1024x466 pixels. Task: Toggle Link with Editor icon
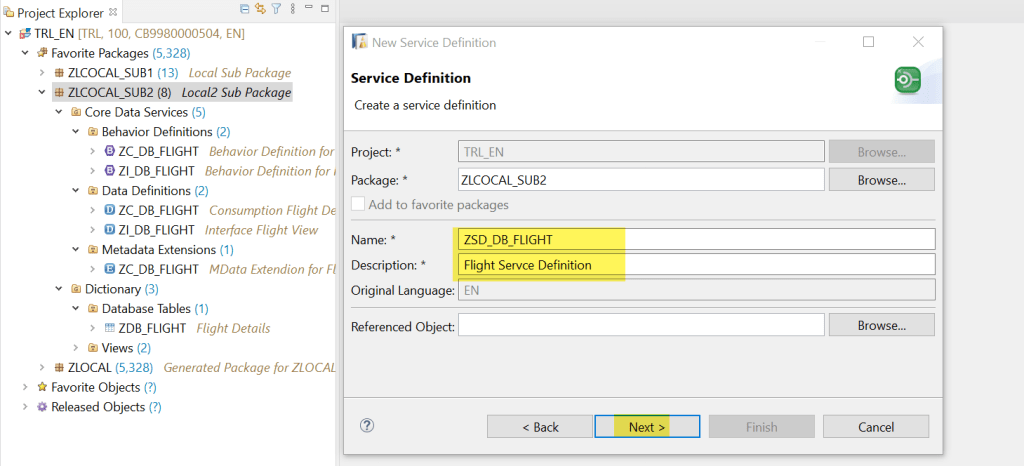pyautogui.click(x=260, y=10)
